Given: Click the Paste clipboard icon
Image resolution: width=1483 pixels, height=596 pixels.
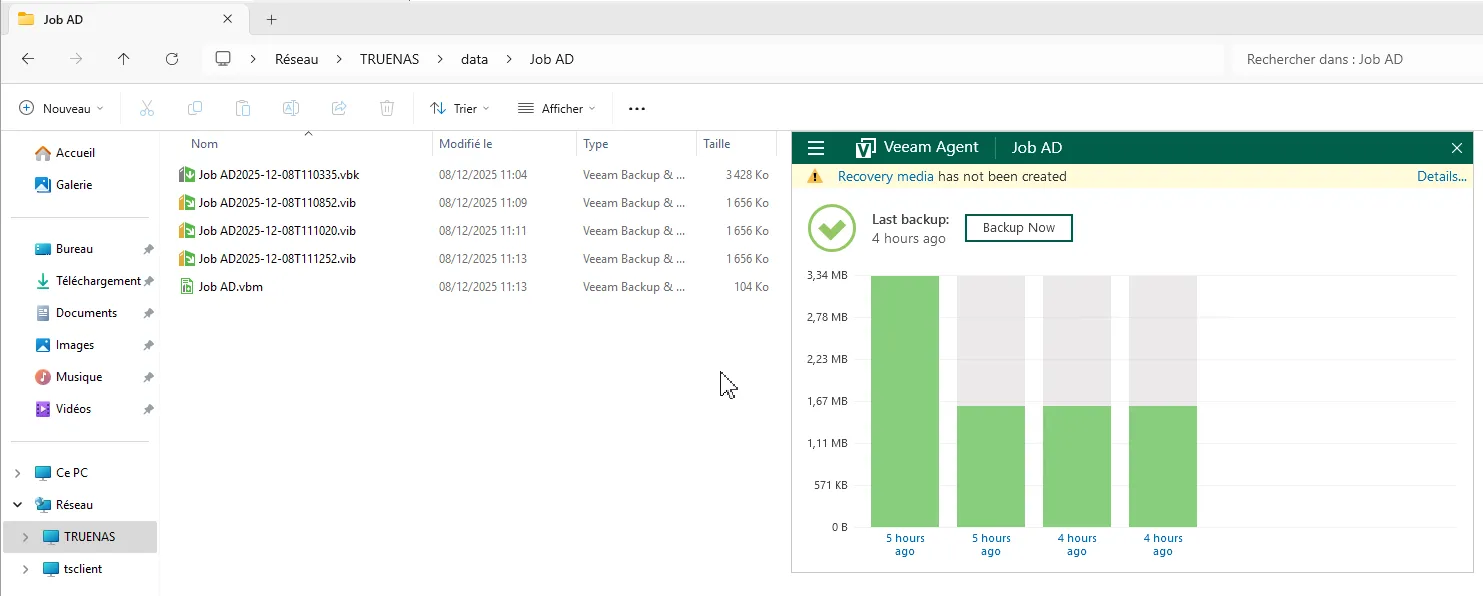Looking at the screenshot, I should pos(243,108).
